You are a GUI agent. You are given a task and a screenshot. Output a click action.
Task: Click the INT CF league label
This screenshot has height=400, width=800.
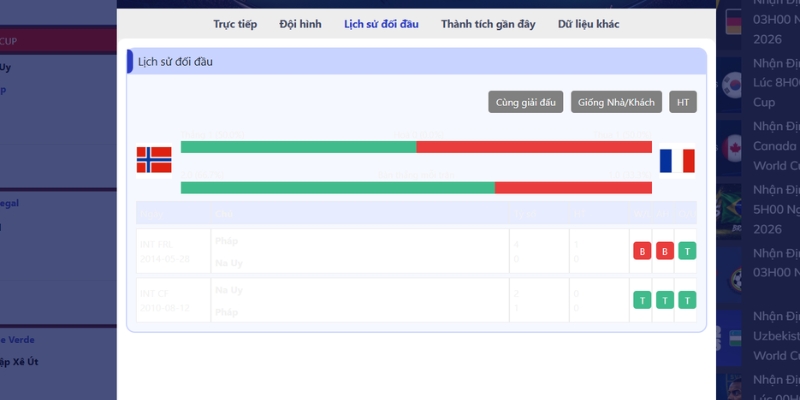point(154,293)
